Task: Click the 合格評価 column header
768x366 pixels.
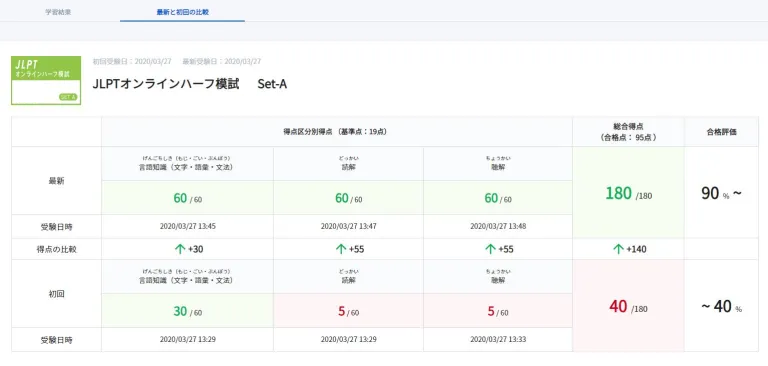Action: click(721, 132)
